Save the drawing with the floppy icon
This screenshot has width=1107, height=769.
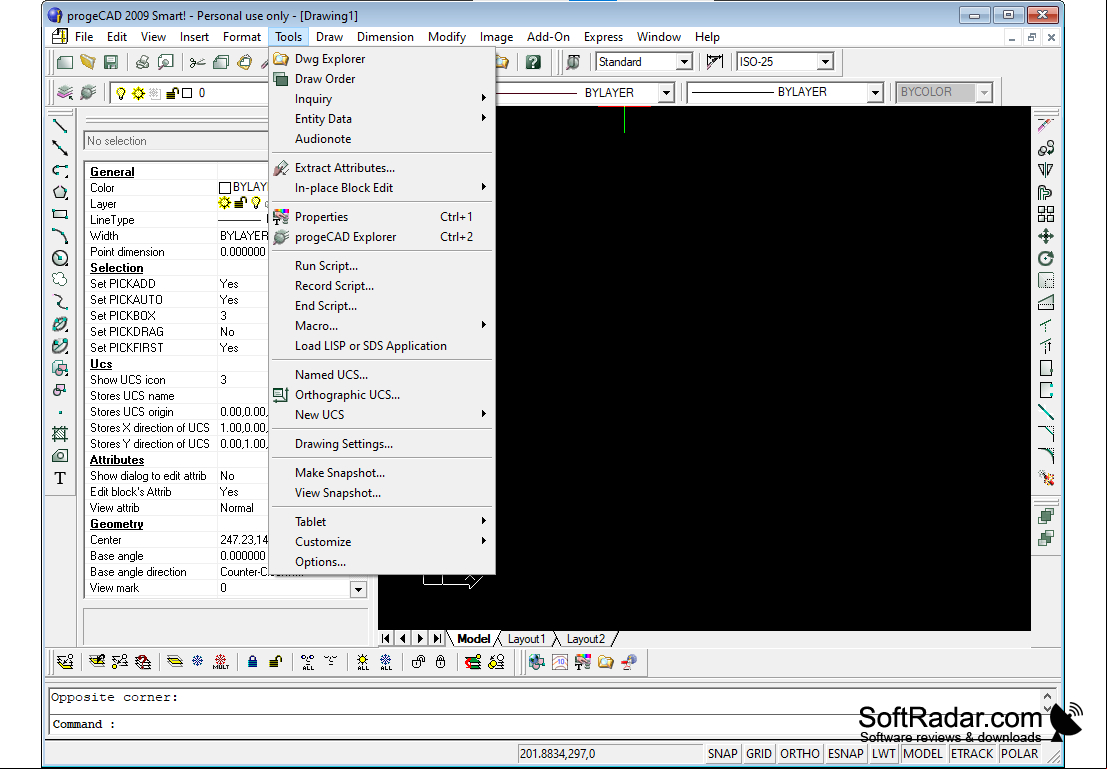pos(111,62)
